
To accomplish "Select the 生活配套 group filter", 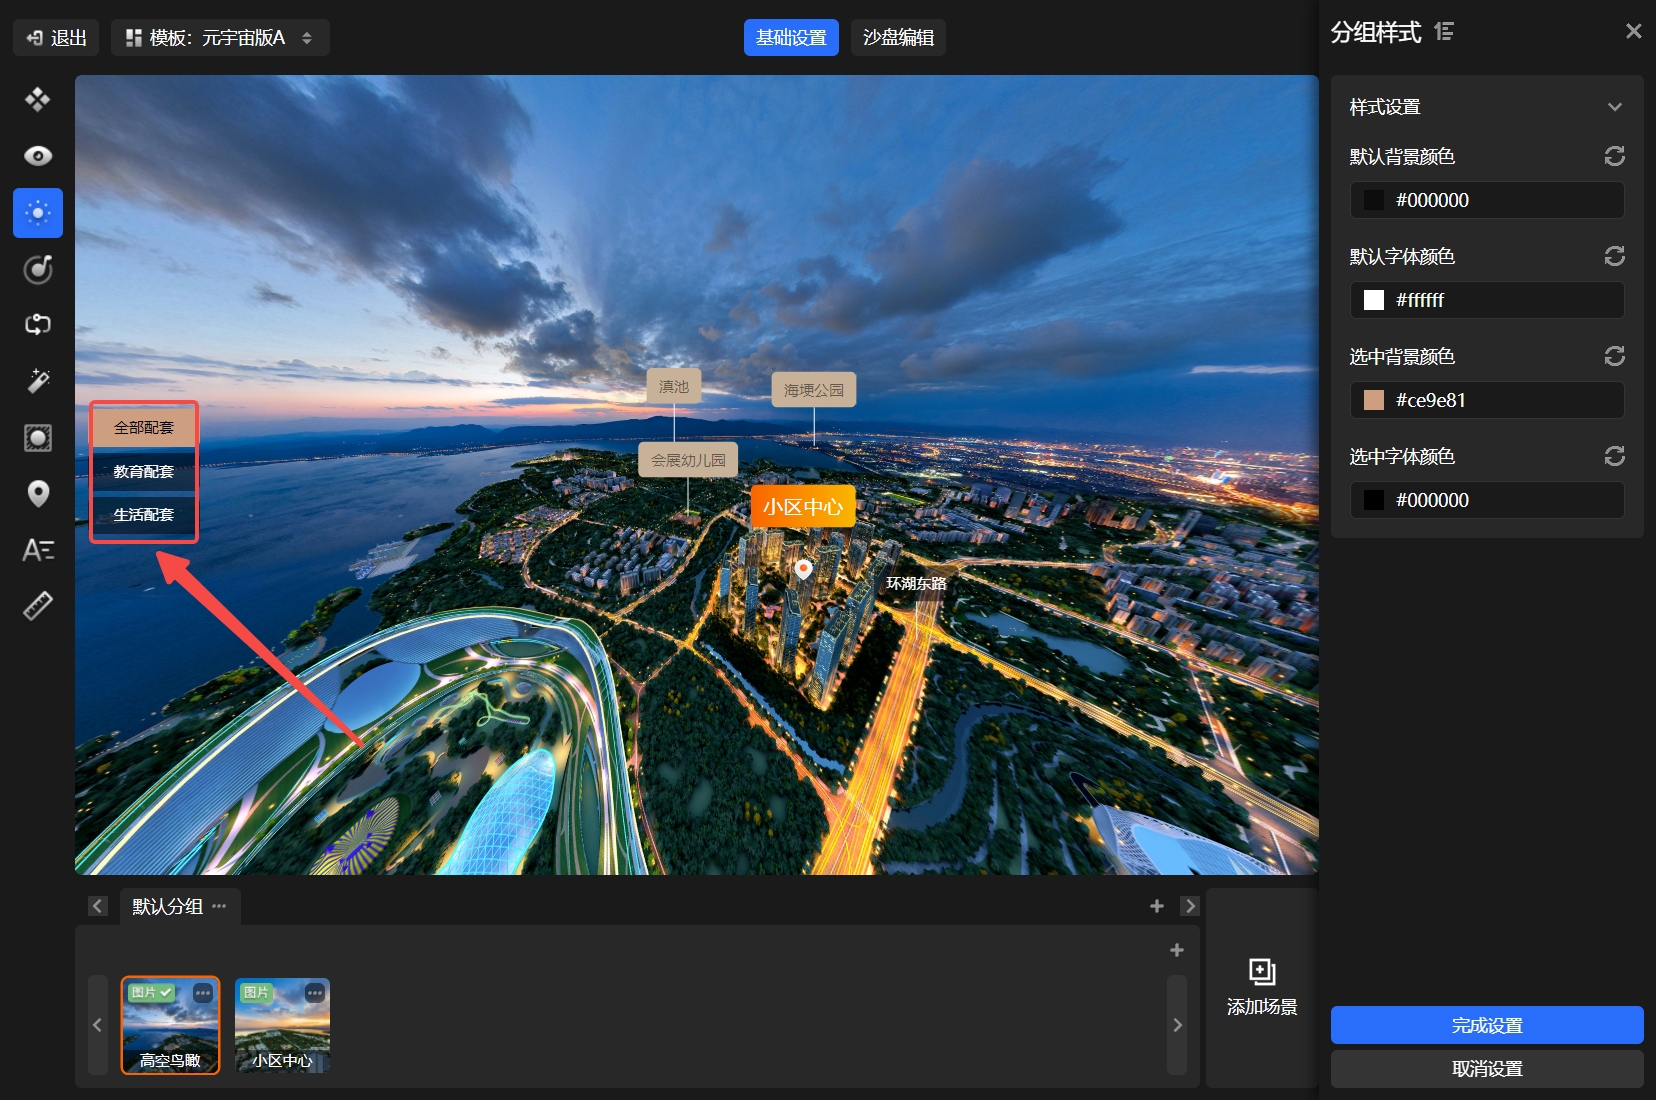I will point(144,515).
